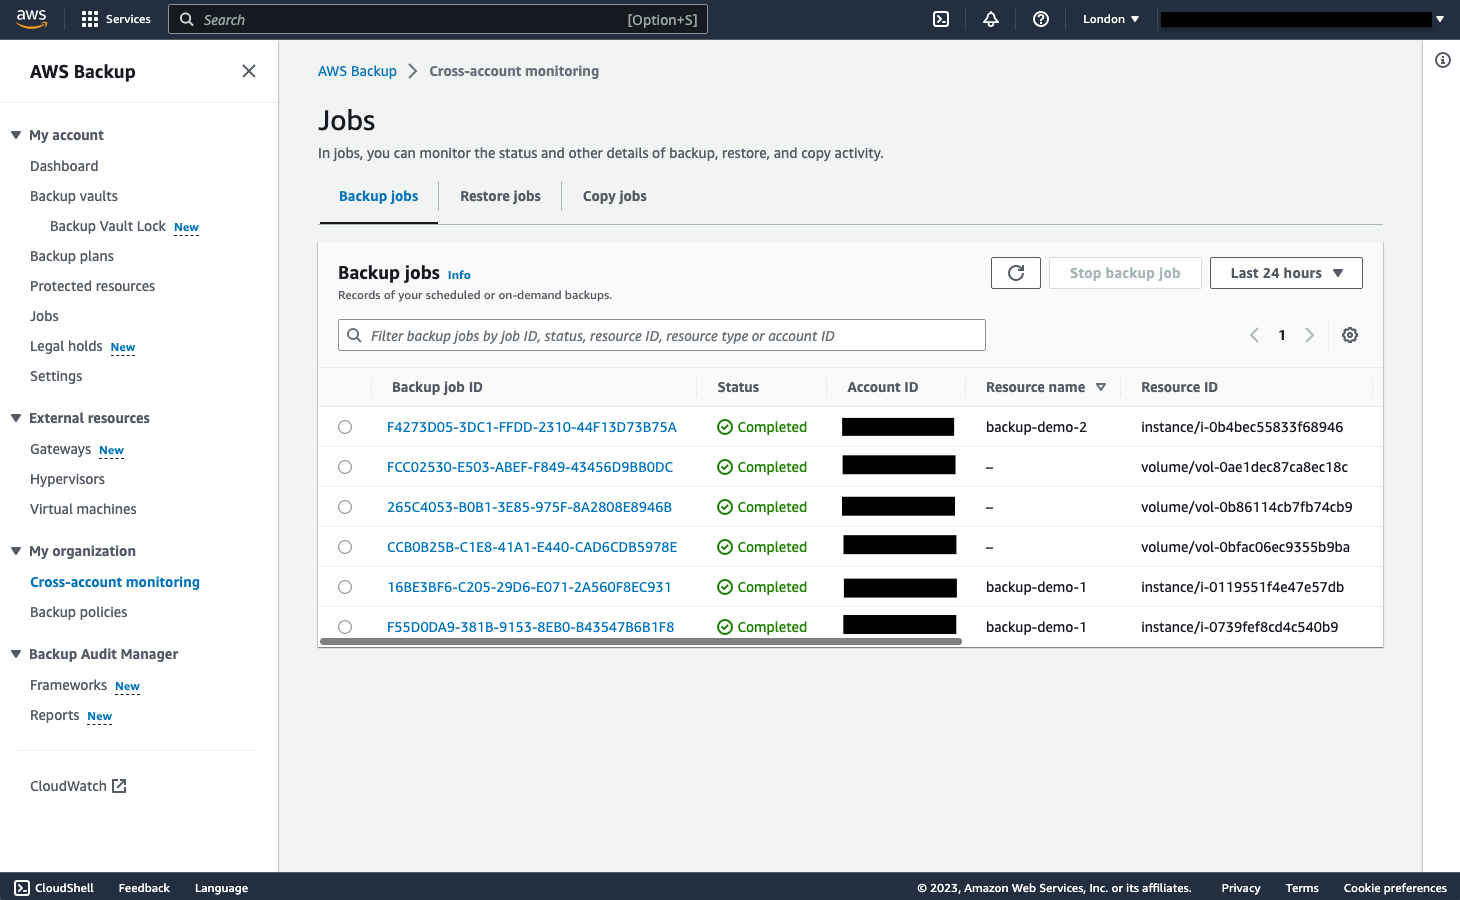Open notifications bell
1460x900 pixels.
991,19
